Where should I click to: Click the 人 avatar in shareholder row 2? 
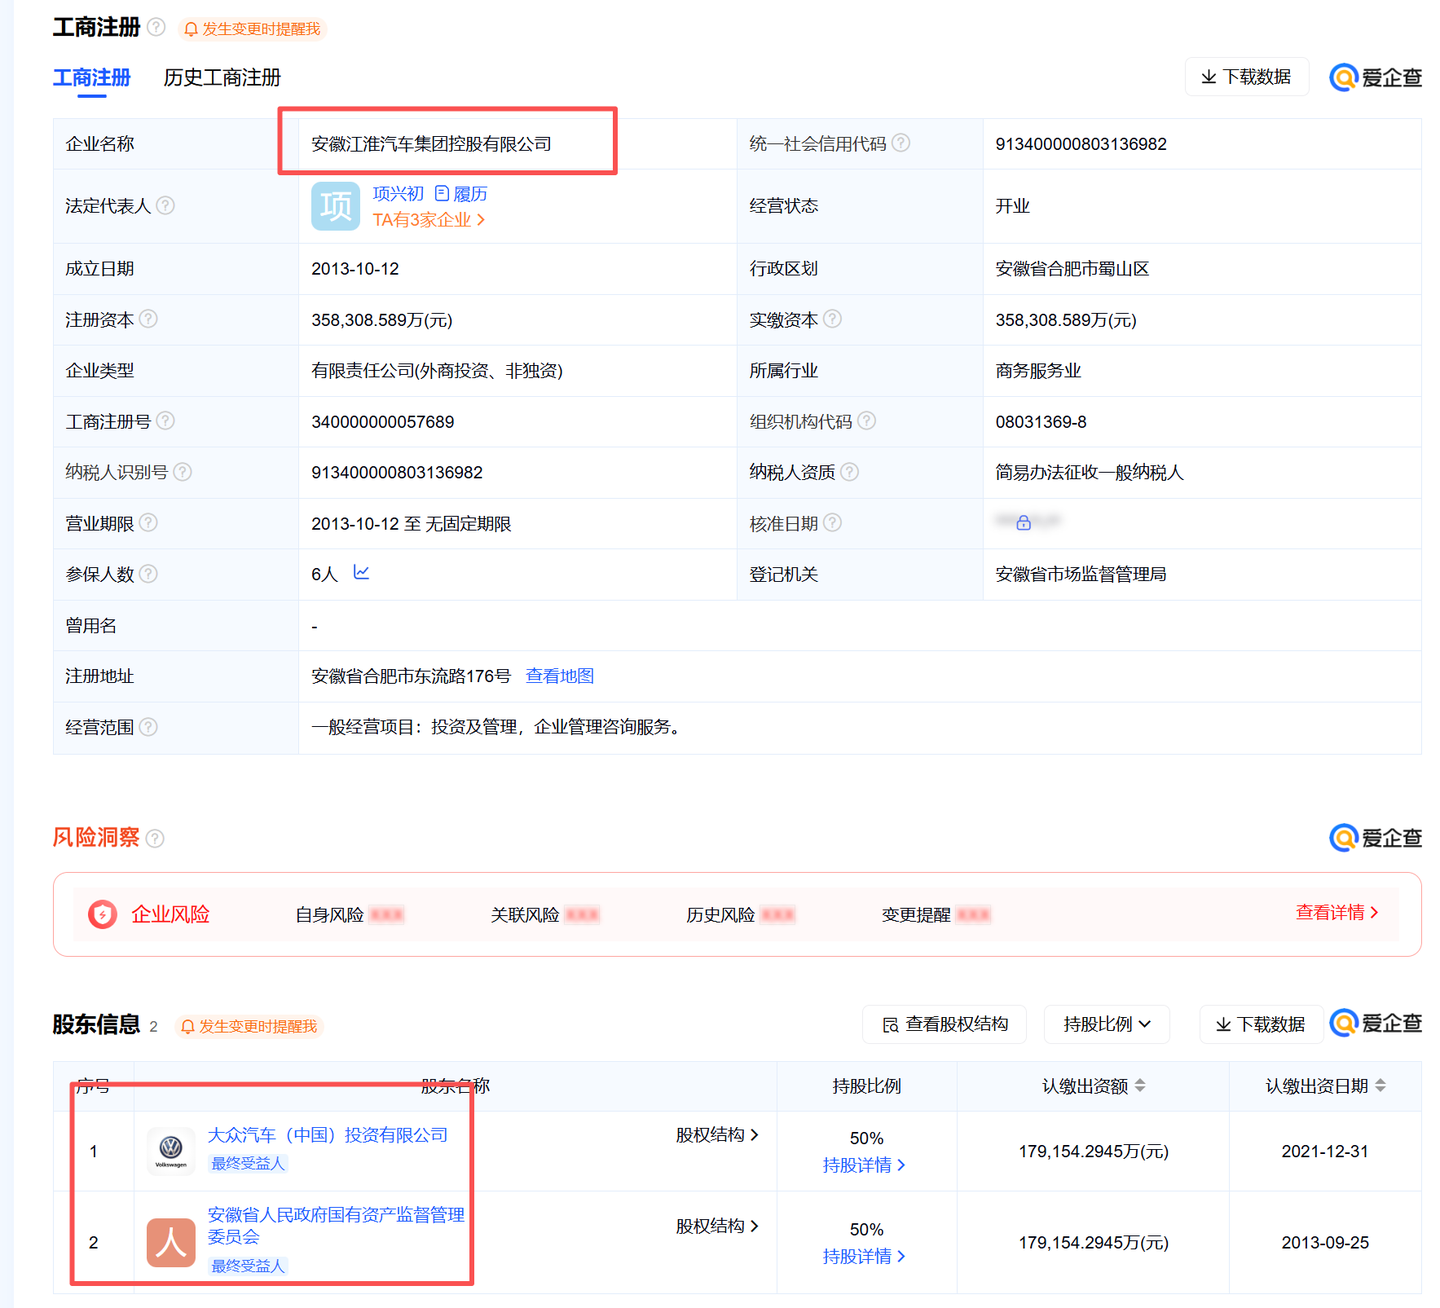(171, 1242)
